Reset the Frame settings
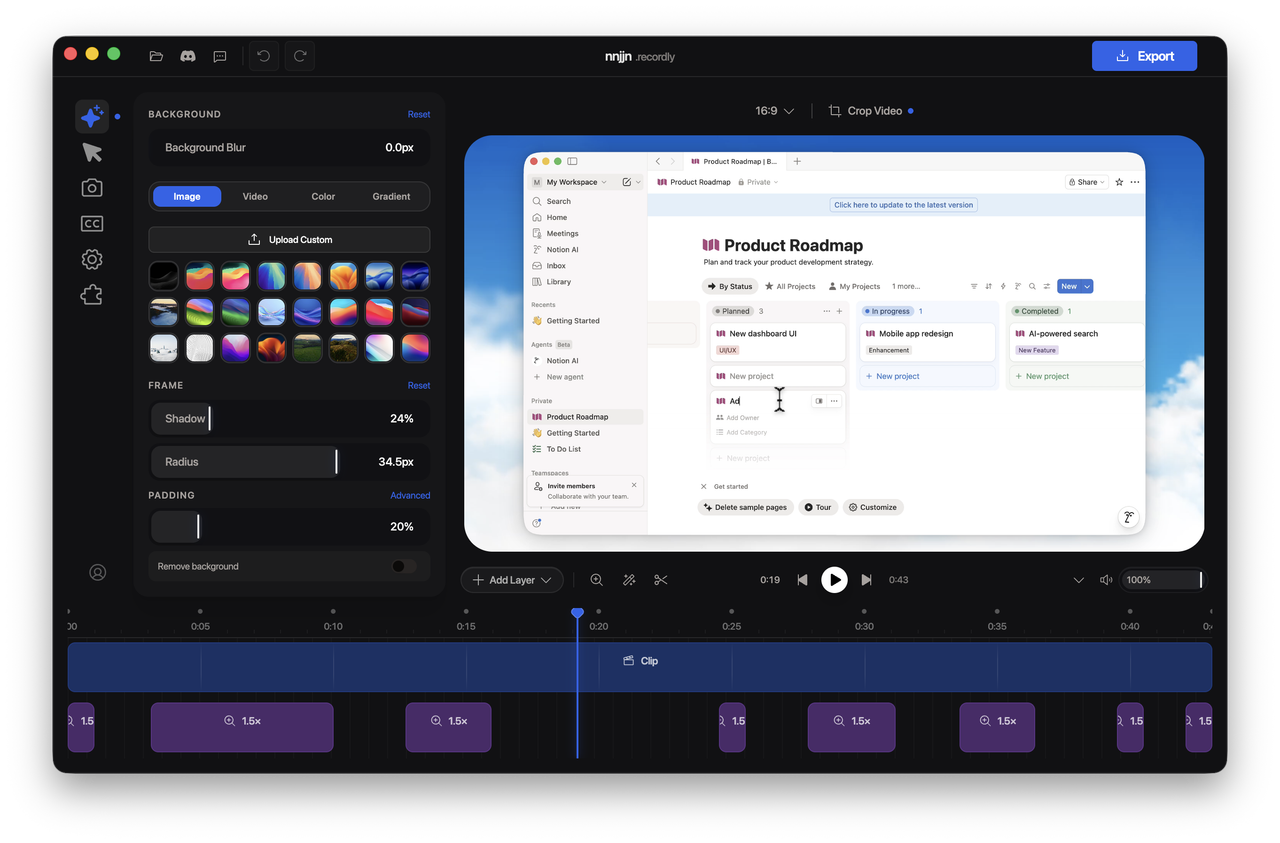 click(419, 385)
